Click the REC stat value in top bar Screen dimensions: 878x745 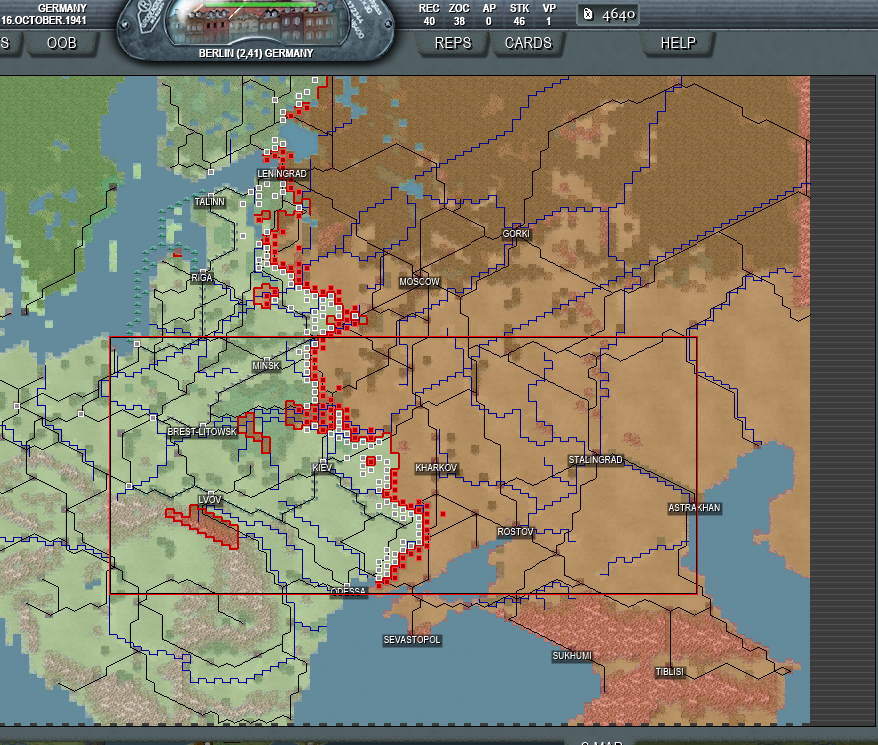click(x=429, y=20)
